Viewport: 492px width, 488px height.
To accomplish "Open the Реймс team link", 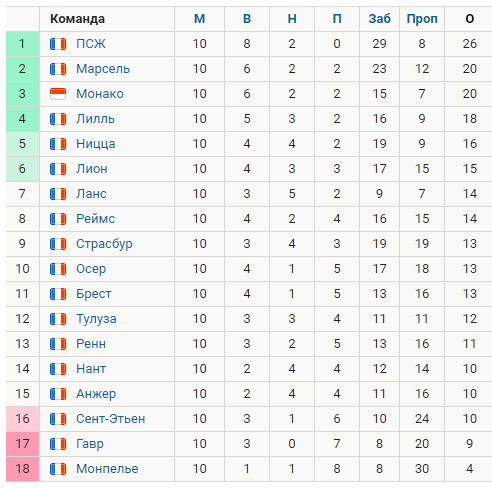I will [x=95, y=219].
